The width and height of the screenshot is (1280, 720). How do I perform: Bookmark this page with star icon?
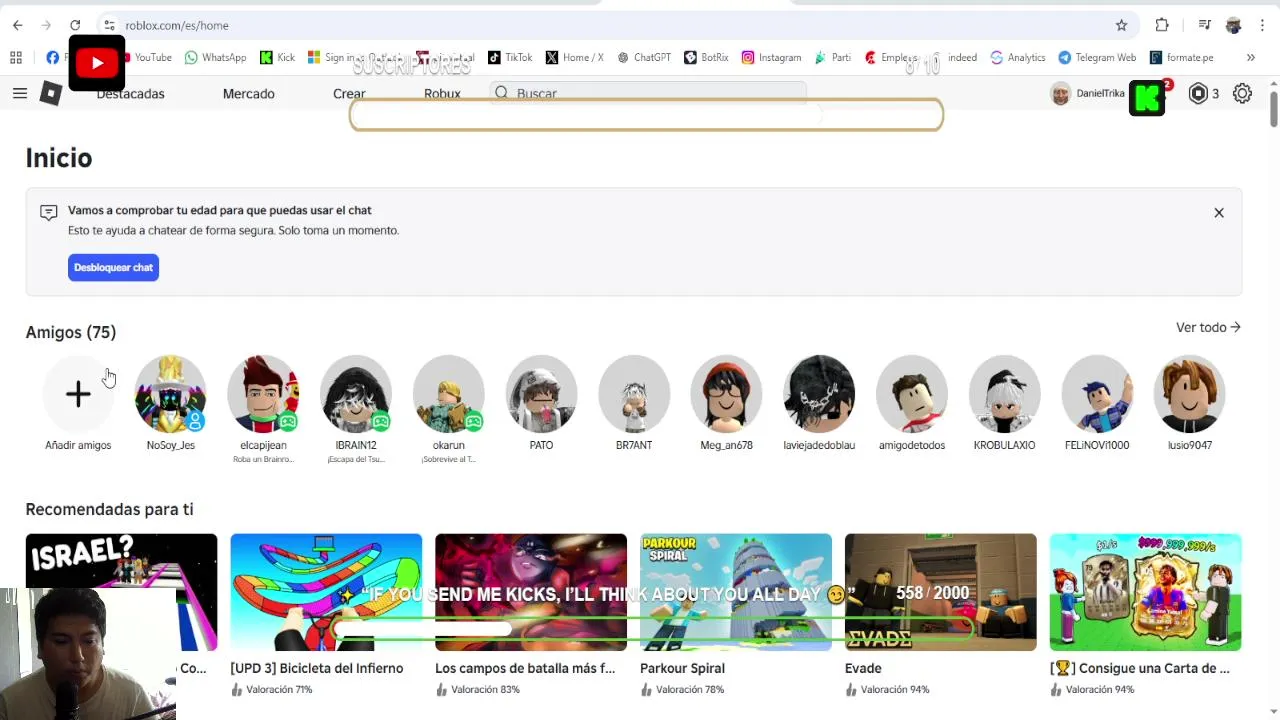[x=1121, y=25]
